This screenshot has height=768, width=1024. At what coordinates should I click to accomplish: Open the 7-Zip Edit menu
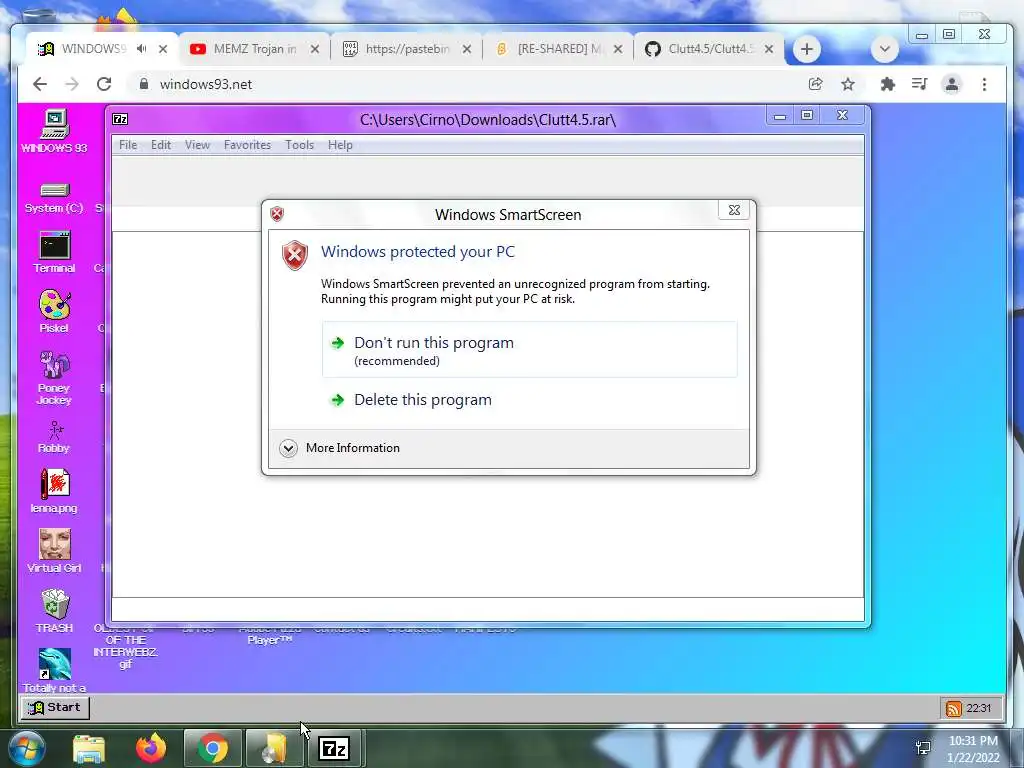(161, 145)
